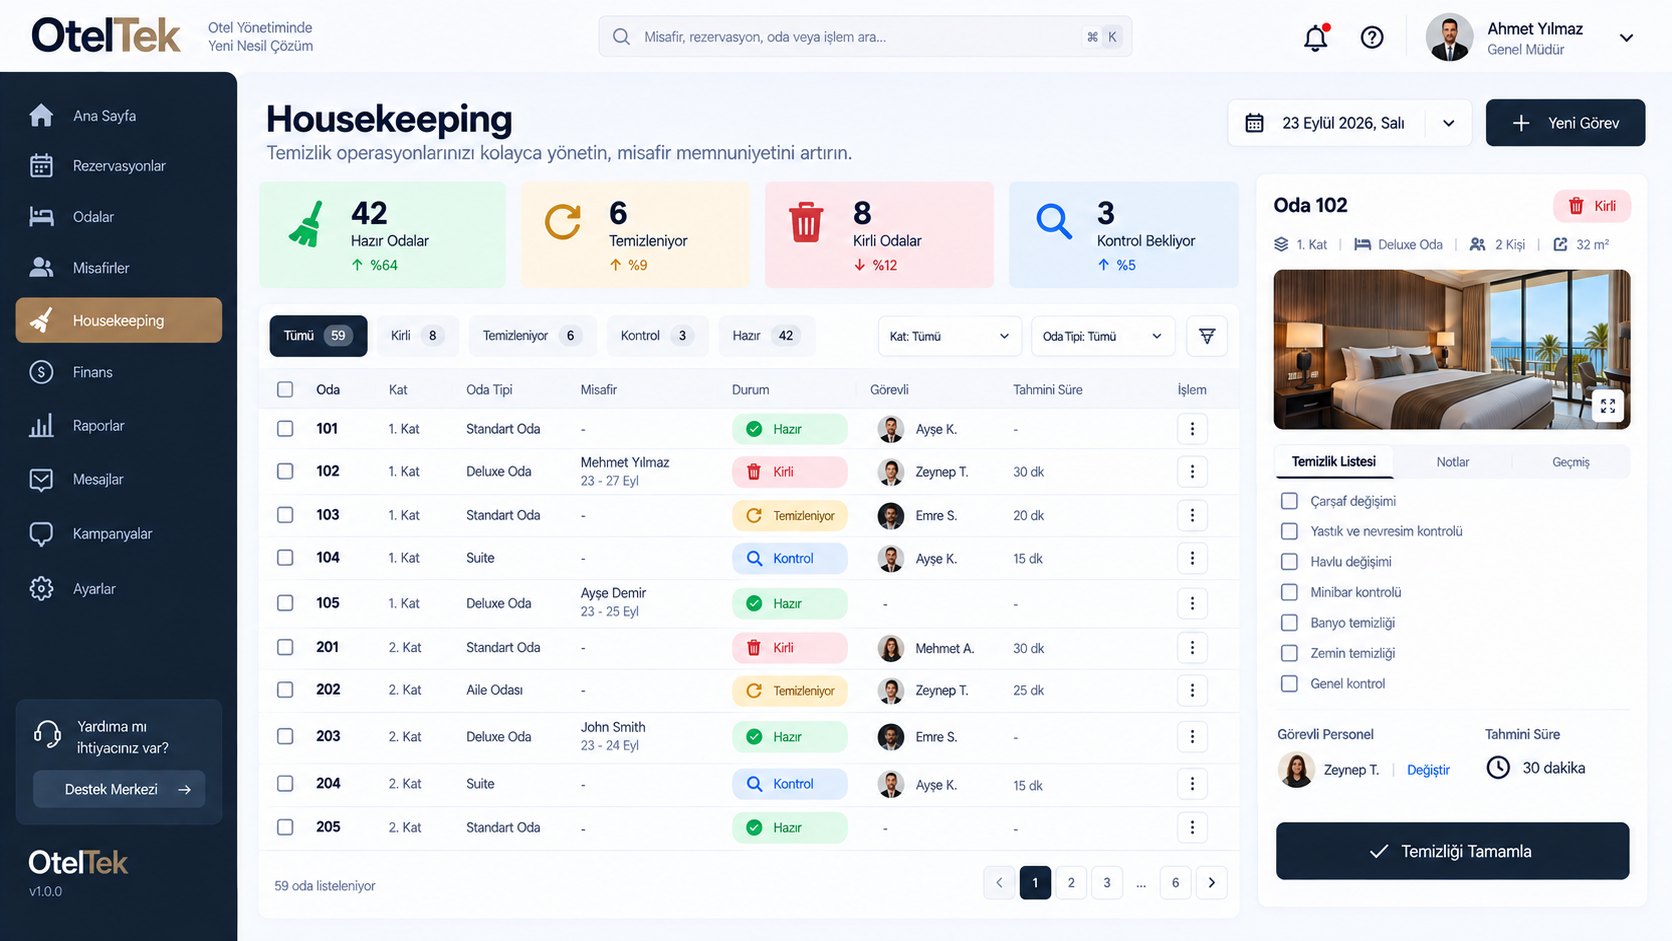Click the search input field
The width and height of the screenshot is (1672, 941).
pos(865,37)
